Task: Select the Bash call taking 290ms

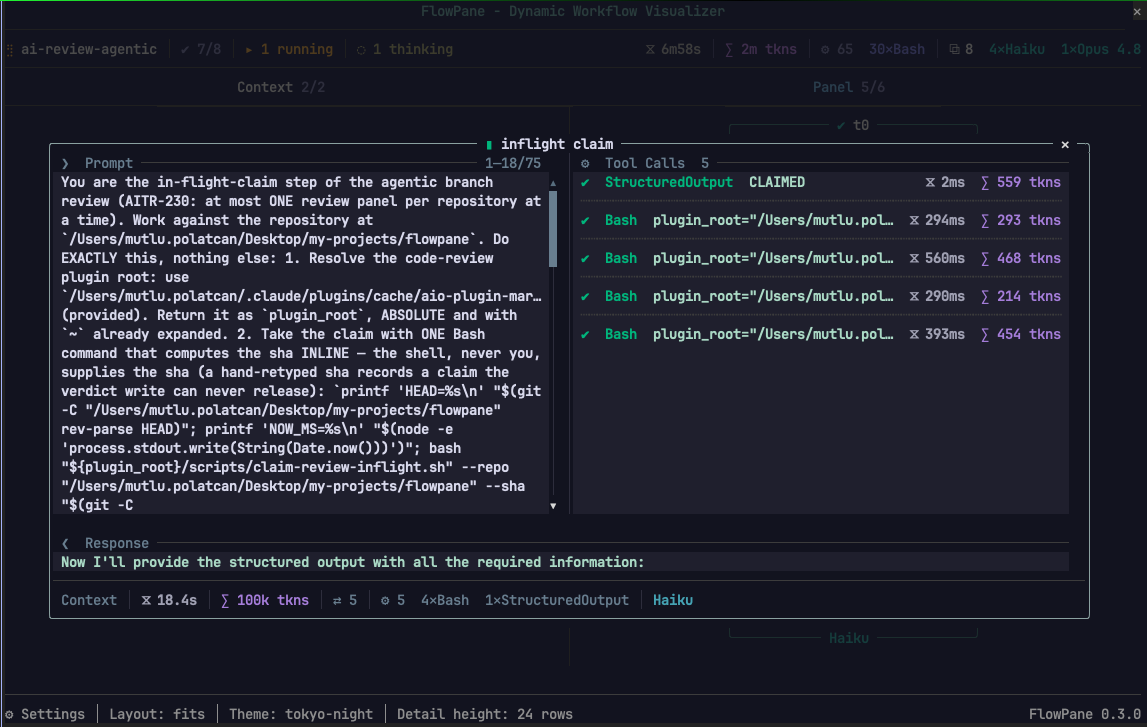Action: point(820,296)
